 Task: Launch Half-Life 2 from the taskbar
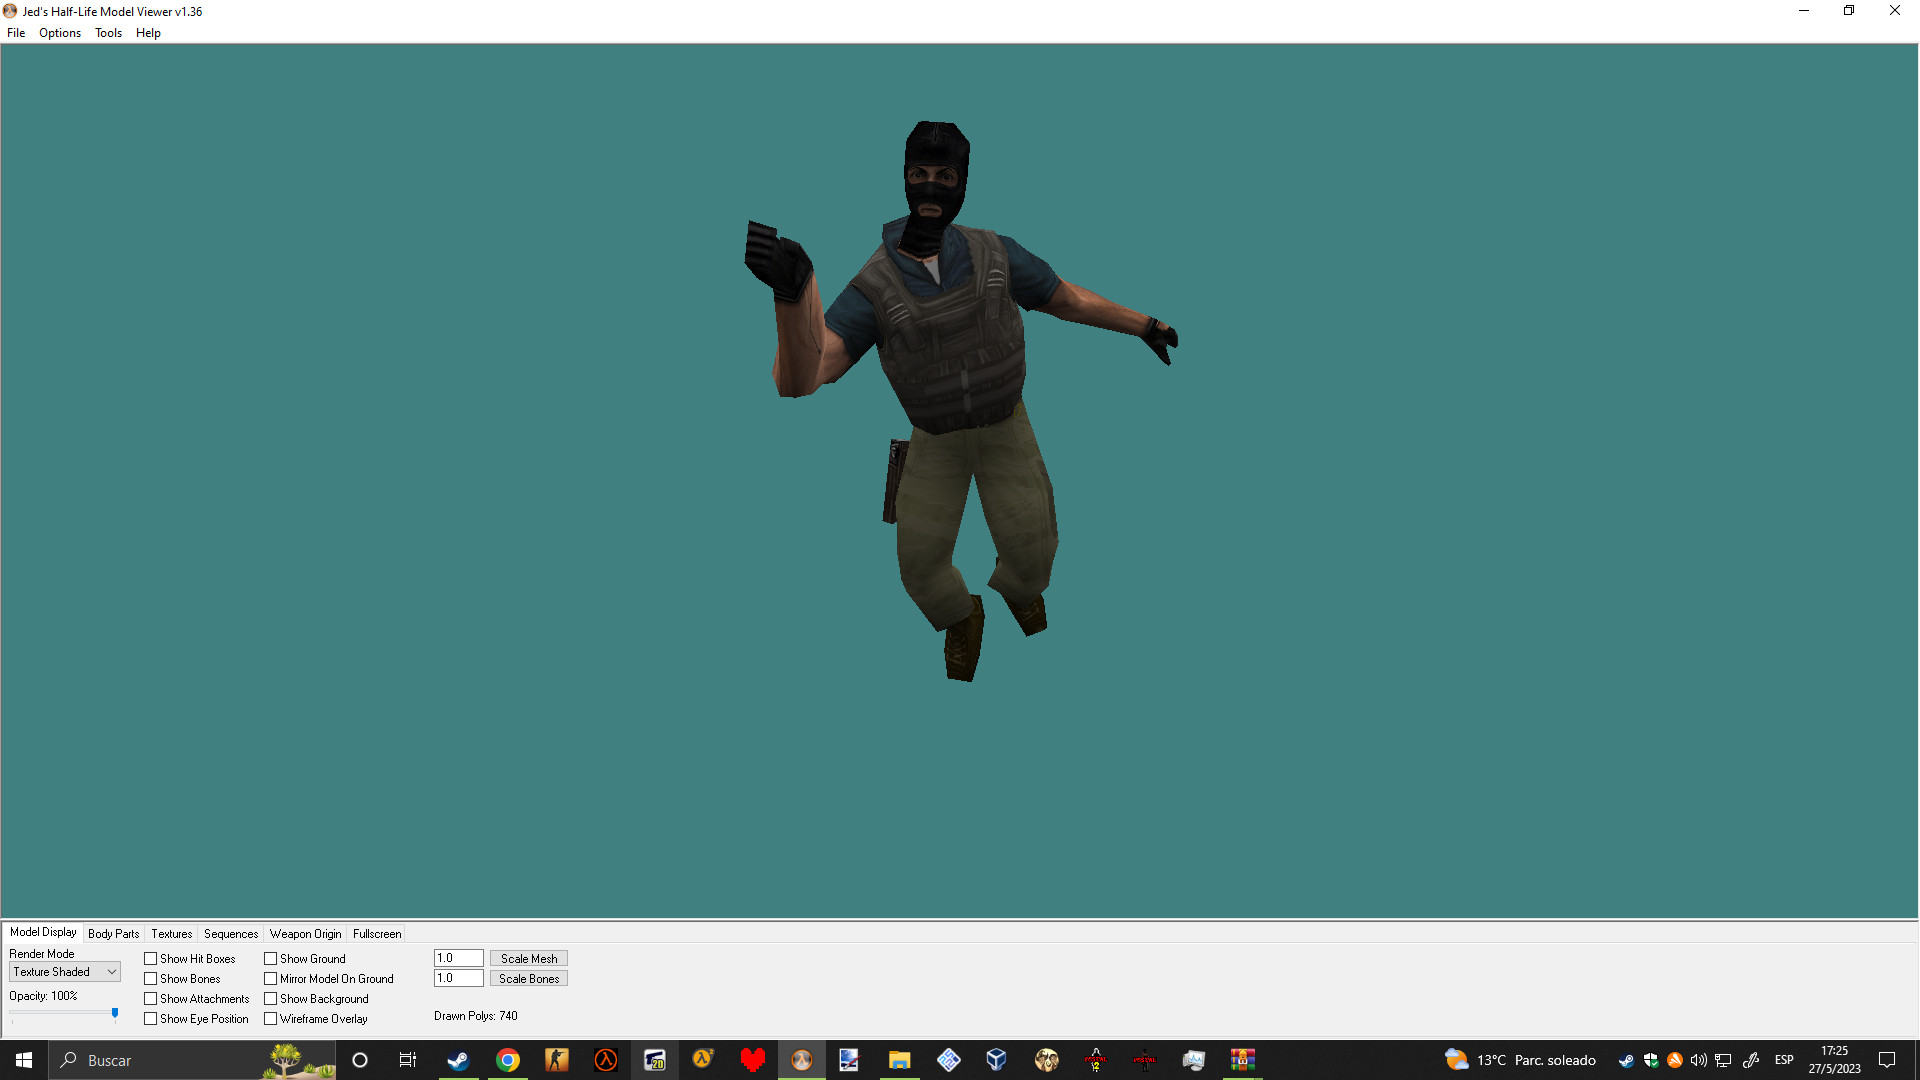(704, 1060)
